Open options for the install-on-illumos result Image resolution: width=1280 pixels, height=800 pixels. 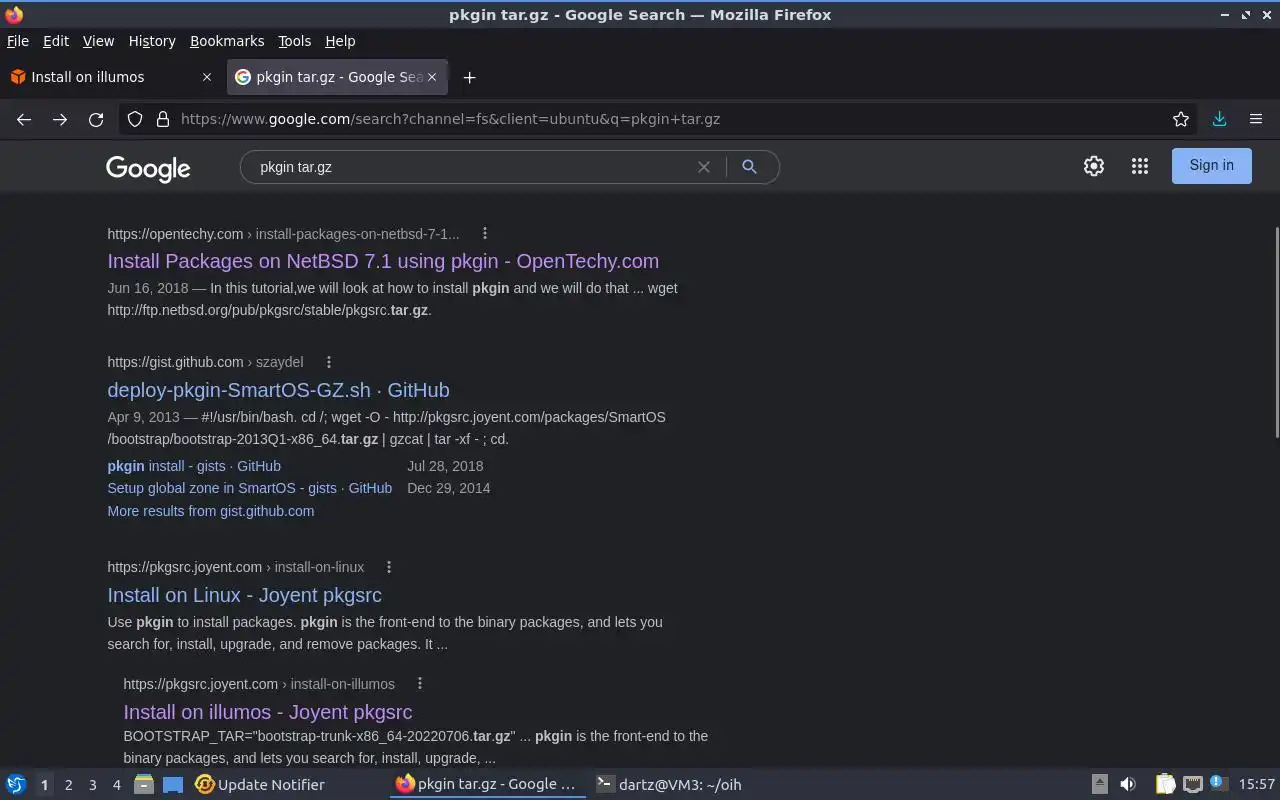point(420,684)
